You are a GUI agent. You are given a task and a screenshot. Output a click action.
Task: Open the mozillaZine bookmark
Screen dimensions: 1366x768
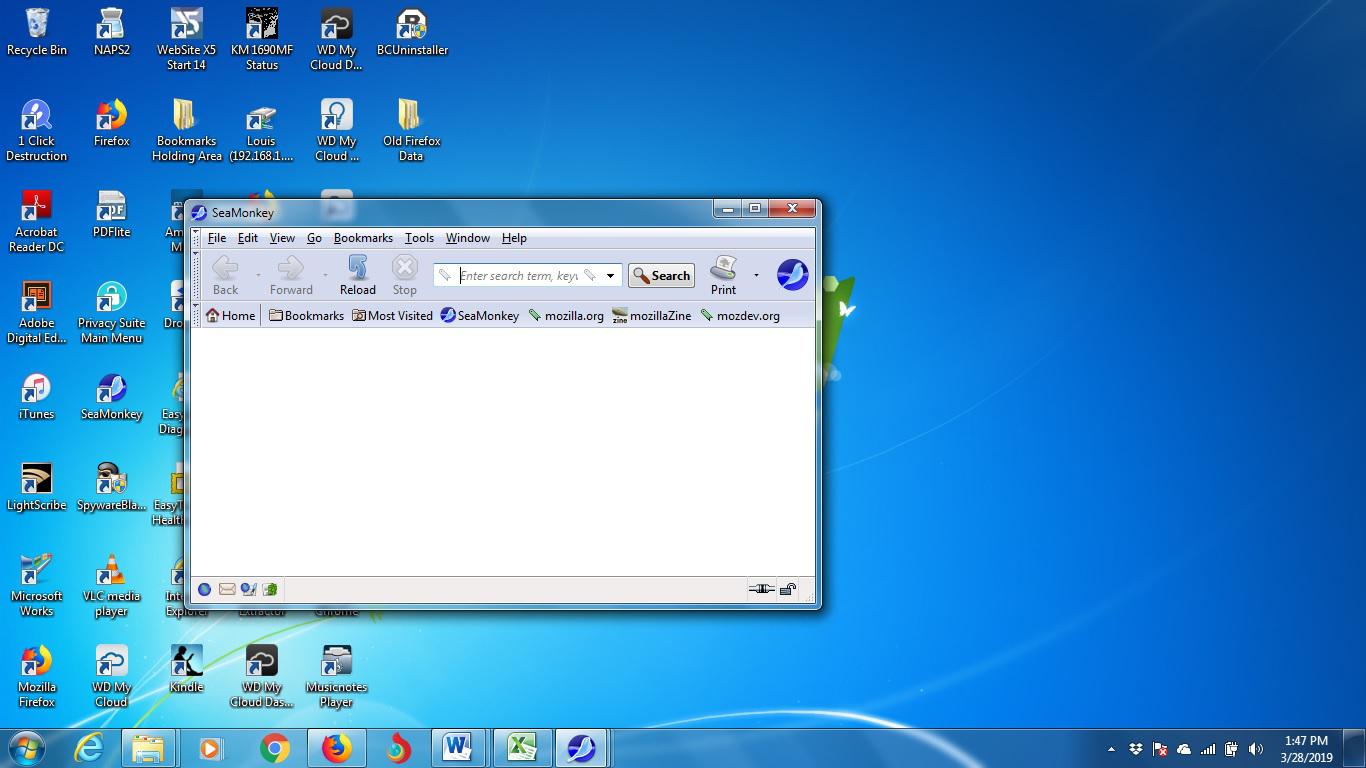click(x=652, y=315)
